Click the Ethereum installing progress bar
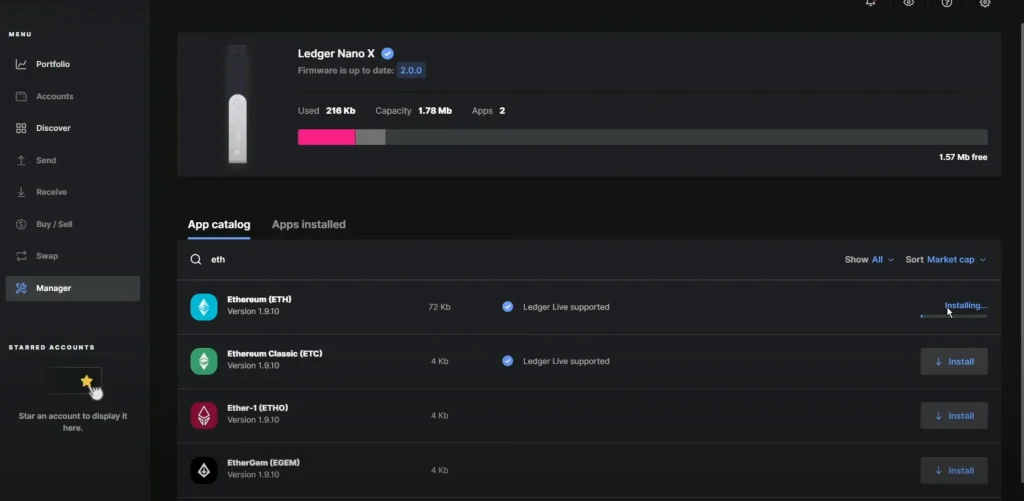The image size is (1024, 501). [x=953, y=316]
